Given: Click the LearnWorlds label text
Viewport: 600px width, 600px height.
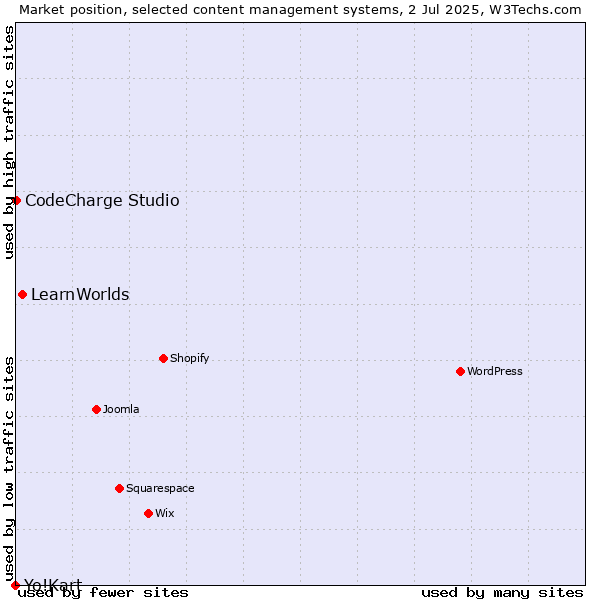Looking at the screenshot, I should (x=80, y=294).
